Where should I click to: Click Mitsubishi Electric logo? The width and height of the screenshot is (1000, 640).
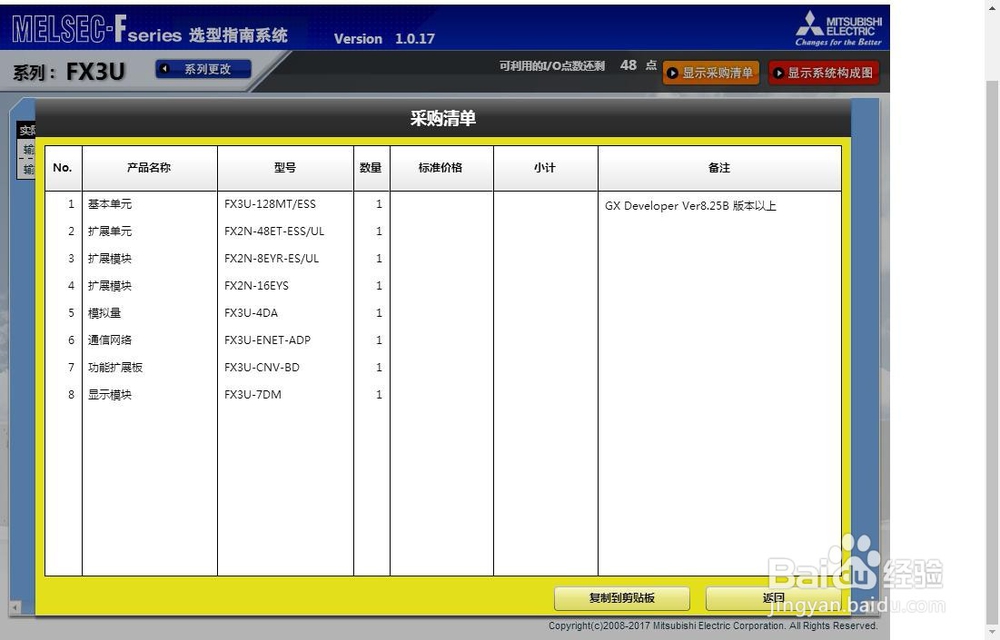(839, 28)
